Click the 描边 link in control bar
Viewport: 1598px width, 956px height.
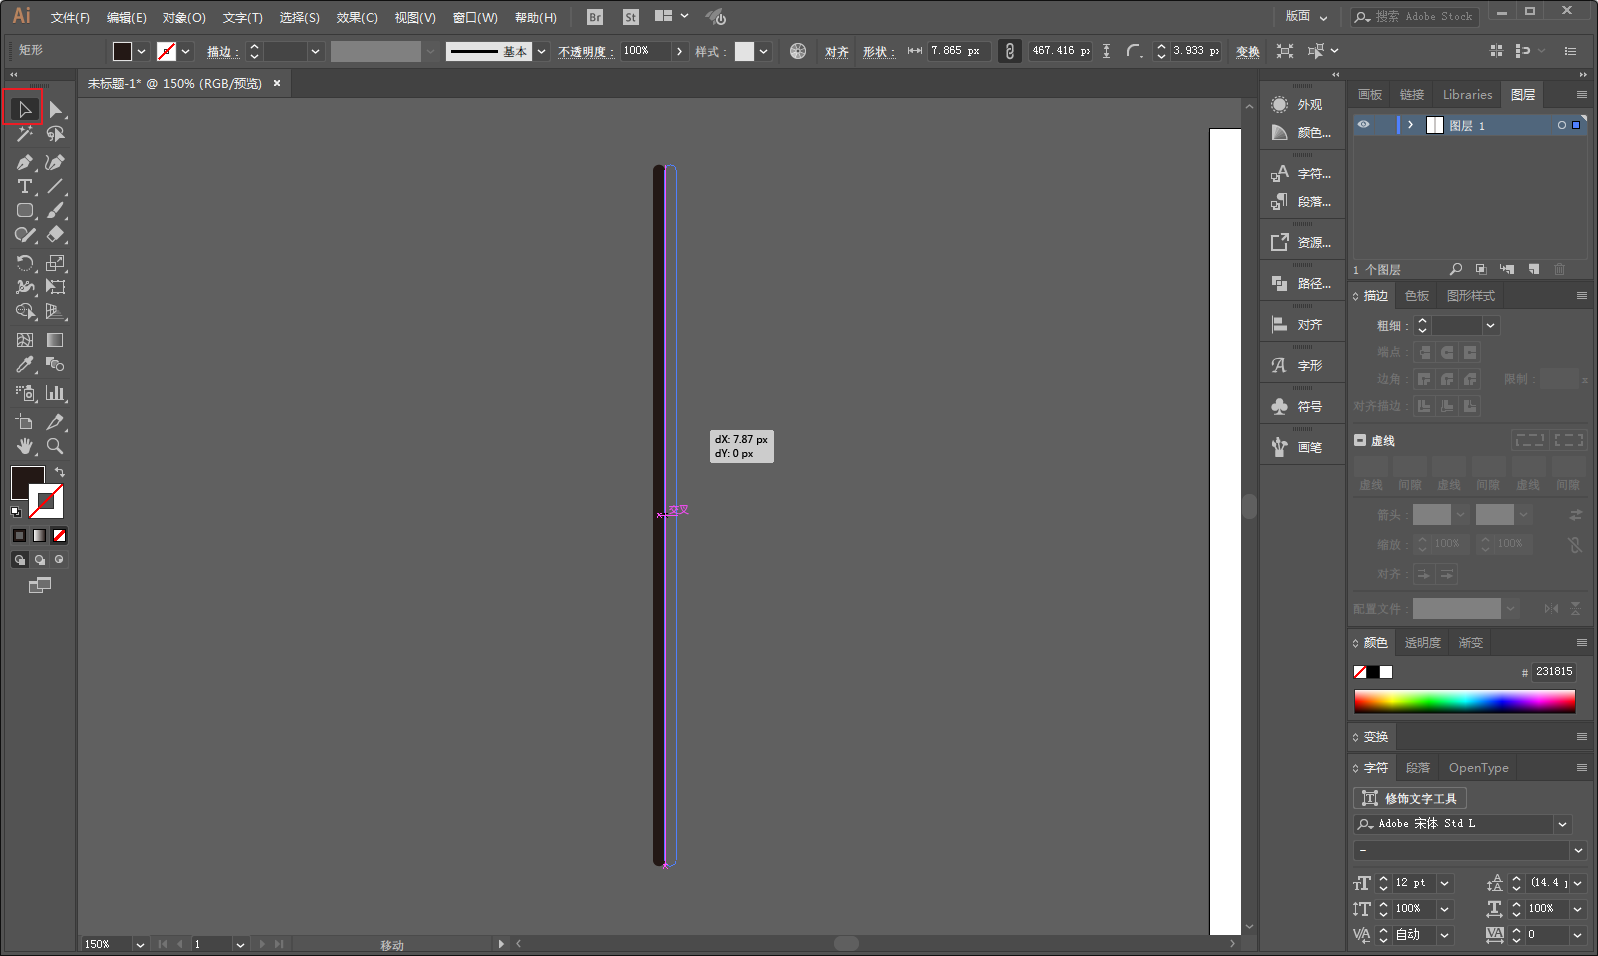(x=221, y=52)
